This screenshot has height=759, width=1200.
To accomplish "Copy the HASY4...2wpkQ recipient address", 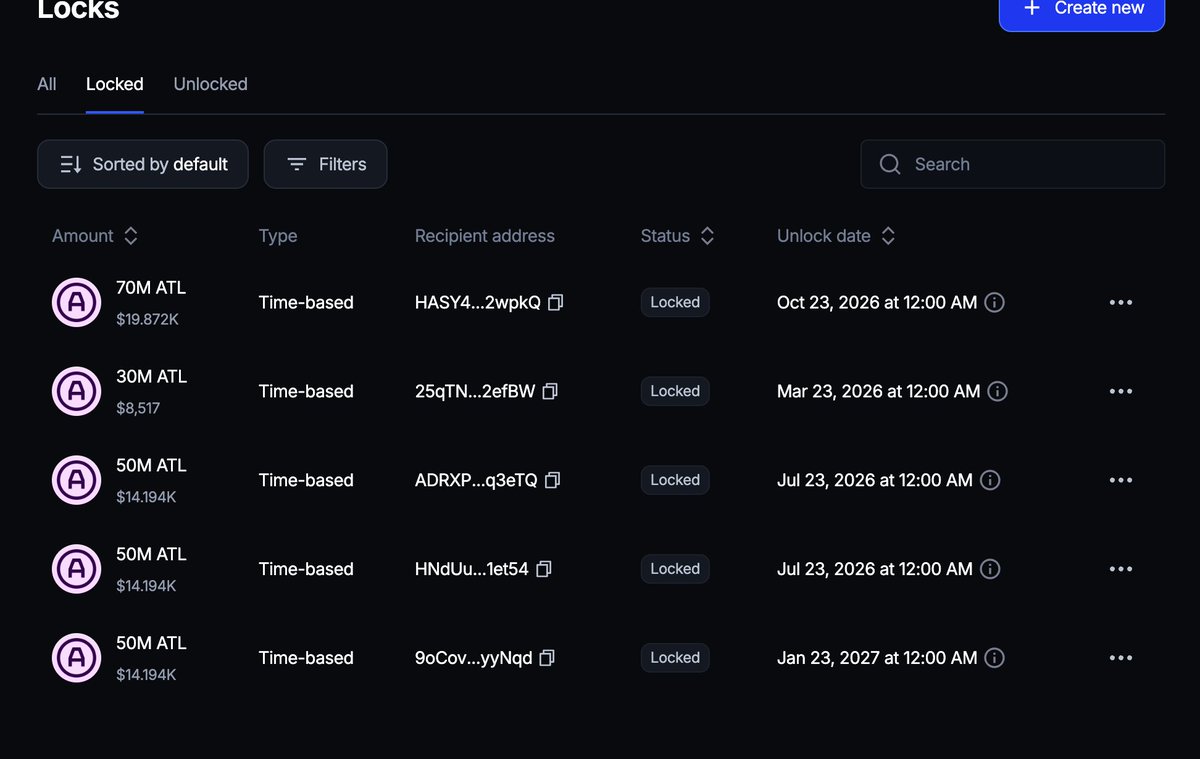I will point(556,302).
